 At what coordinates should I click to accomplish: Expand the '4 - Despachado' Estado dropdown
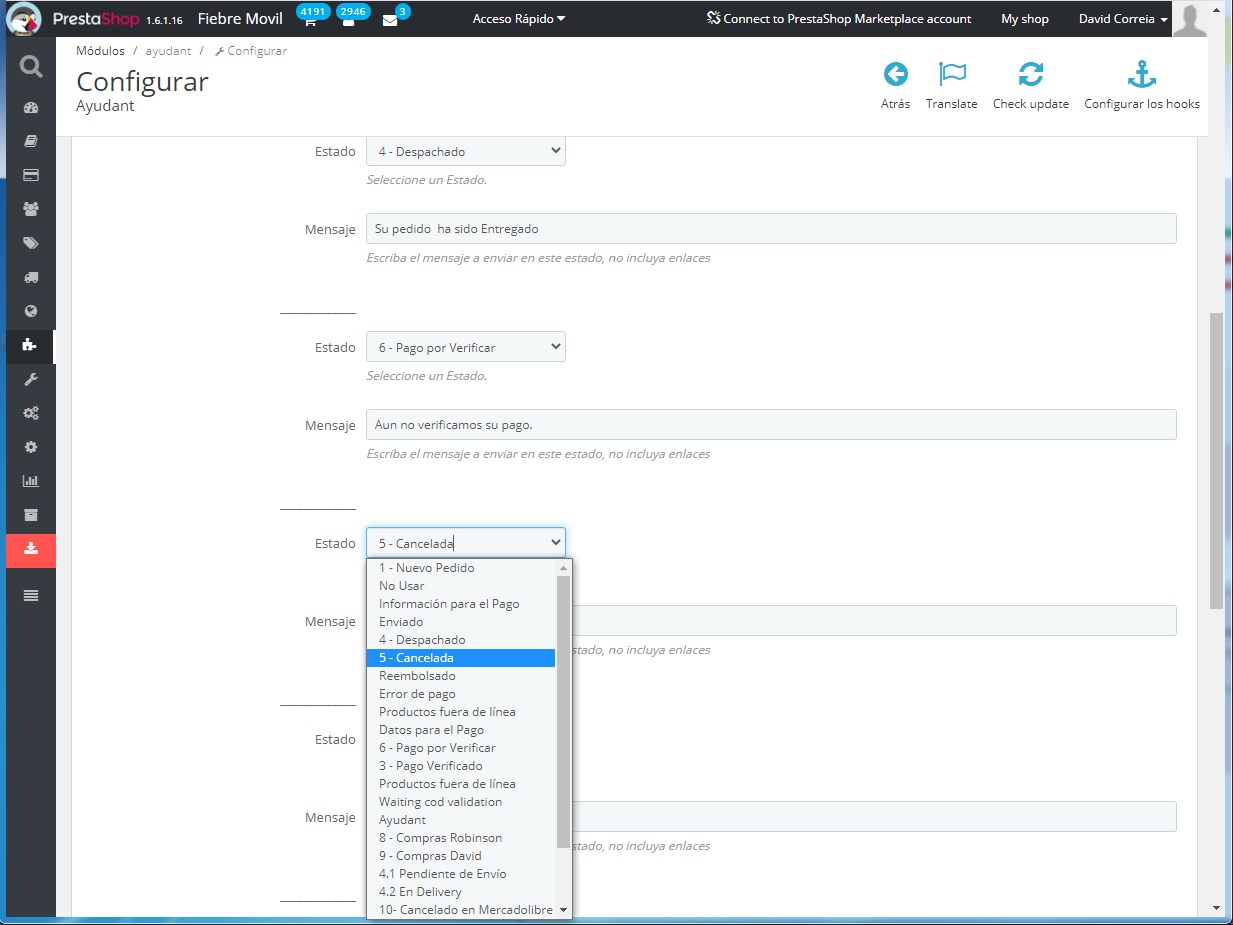465,152
